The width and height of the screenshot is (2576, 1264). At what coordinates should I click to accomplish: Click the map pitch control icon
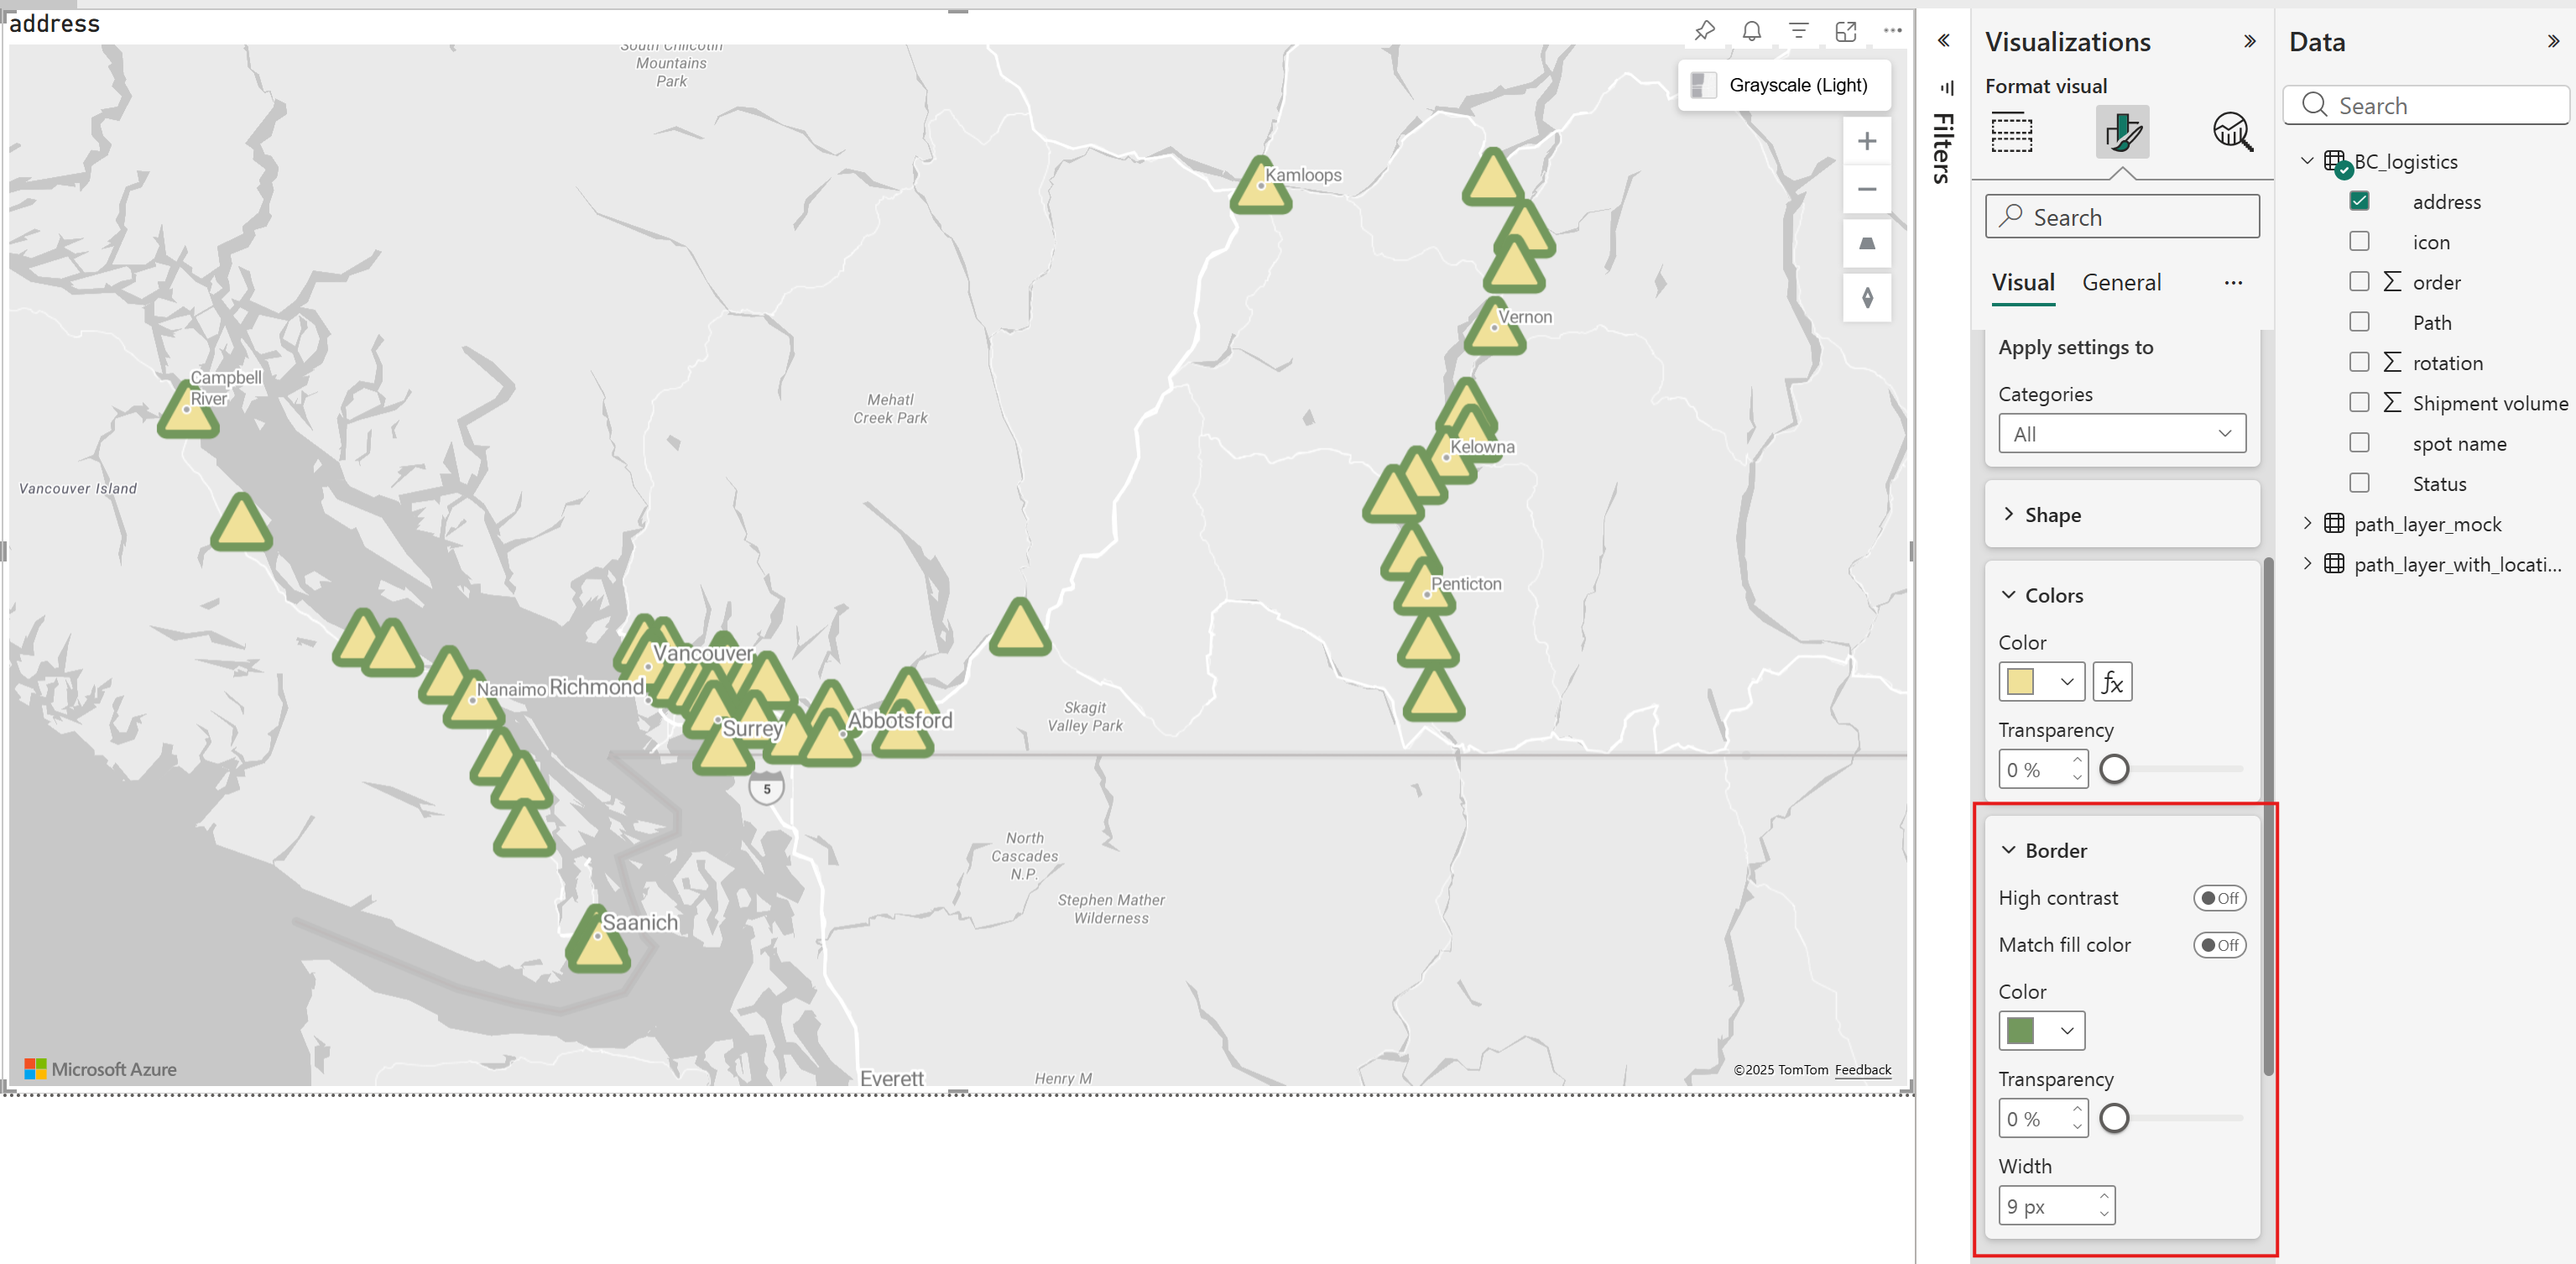[1866, 244]
